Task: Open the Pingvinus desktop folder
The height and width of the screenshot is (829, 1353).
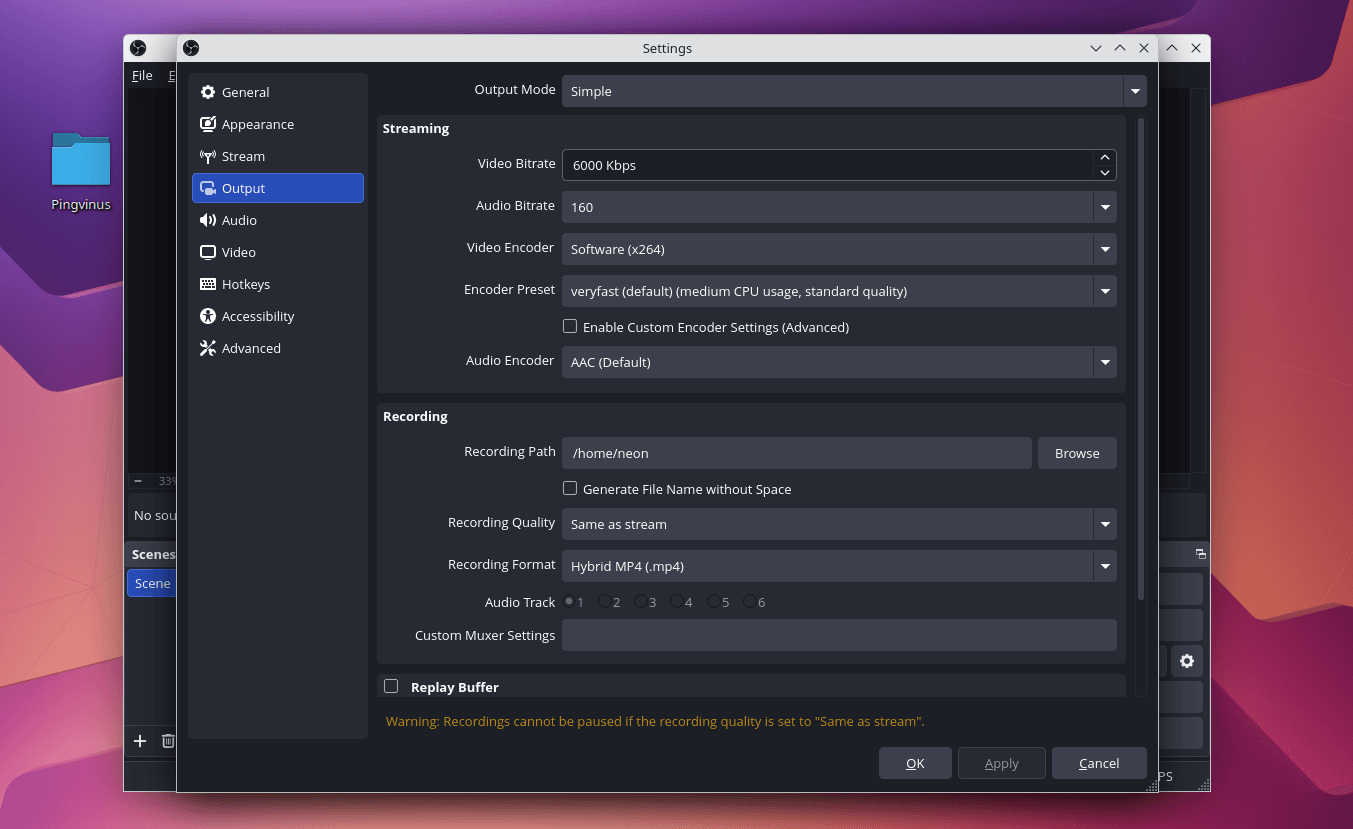Action: pyautogui.click(x=81, y=162)
